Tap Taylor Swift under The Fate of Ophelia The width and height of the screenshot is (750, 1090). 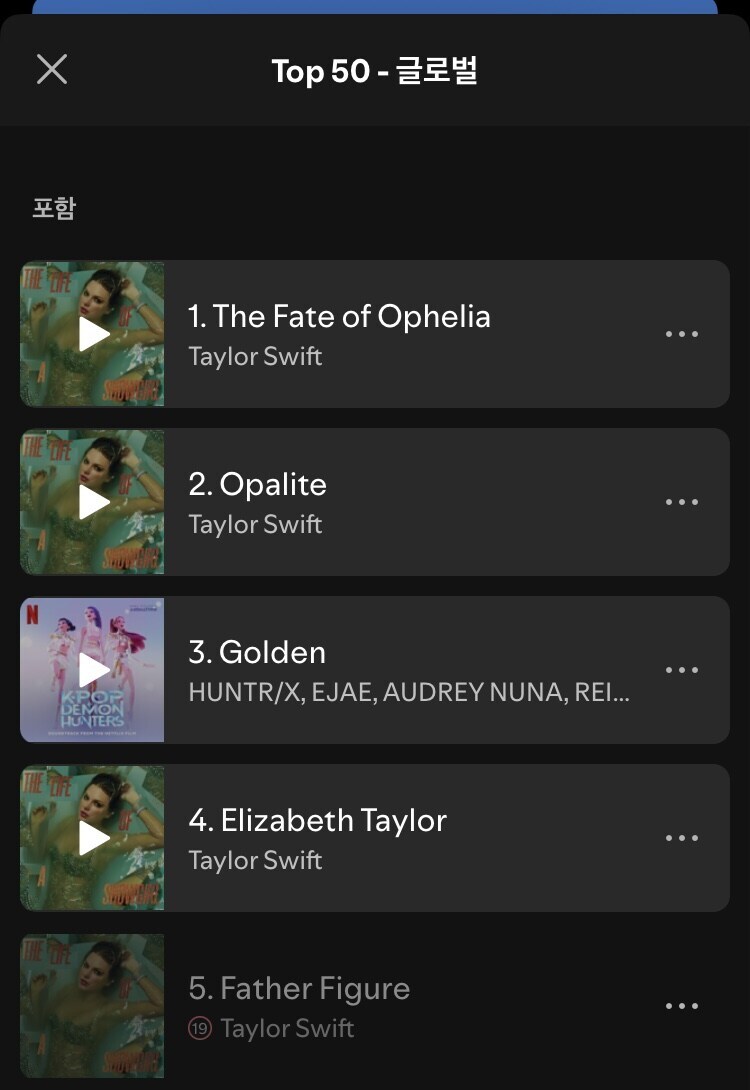pyautogui.click(x=255, y=357)
